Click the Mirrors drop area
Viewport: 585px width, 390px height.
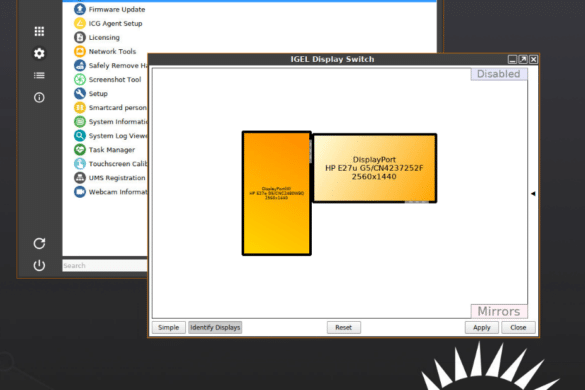point(499,311)
